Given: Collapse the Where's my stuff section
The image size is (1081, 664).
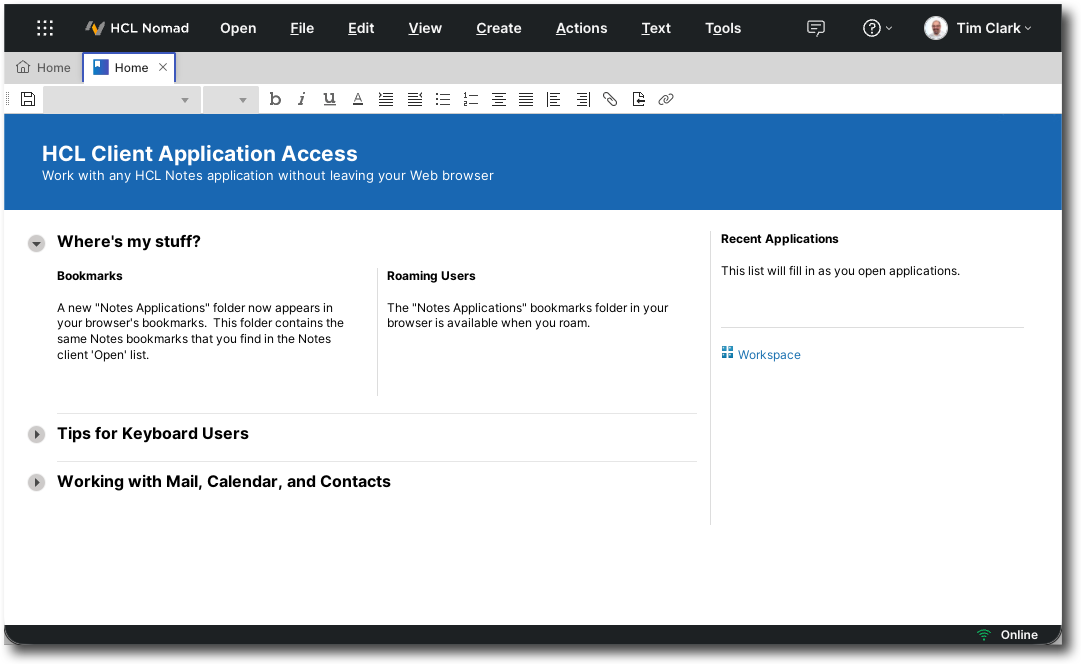Looking at the screenshot, I should pos(37,243).
